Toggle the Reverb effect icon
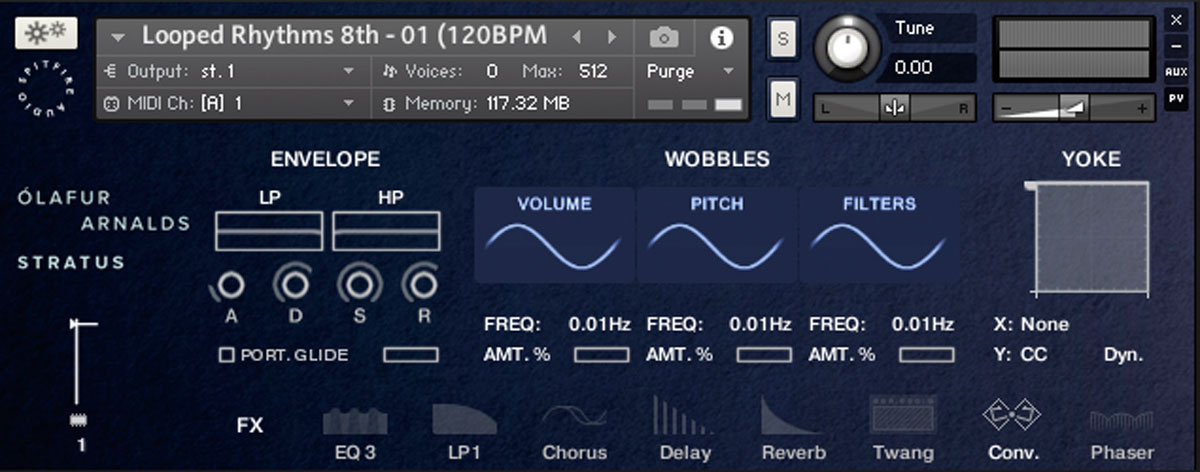1200x472 pixels. [793, 415]
